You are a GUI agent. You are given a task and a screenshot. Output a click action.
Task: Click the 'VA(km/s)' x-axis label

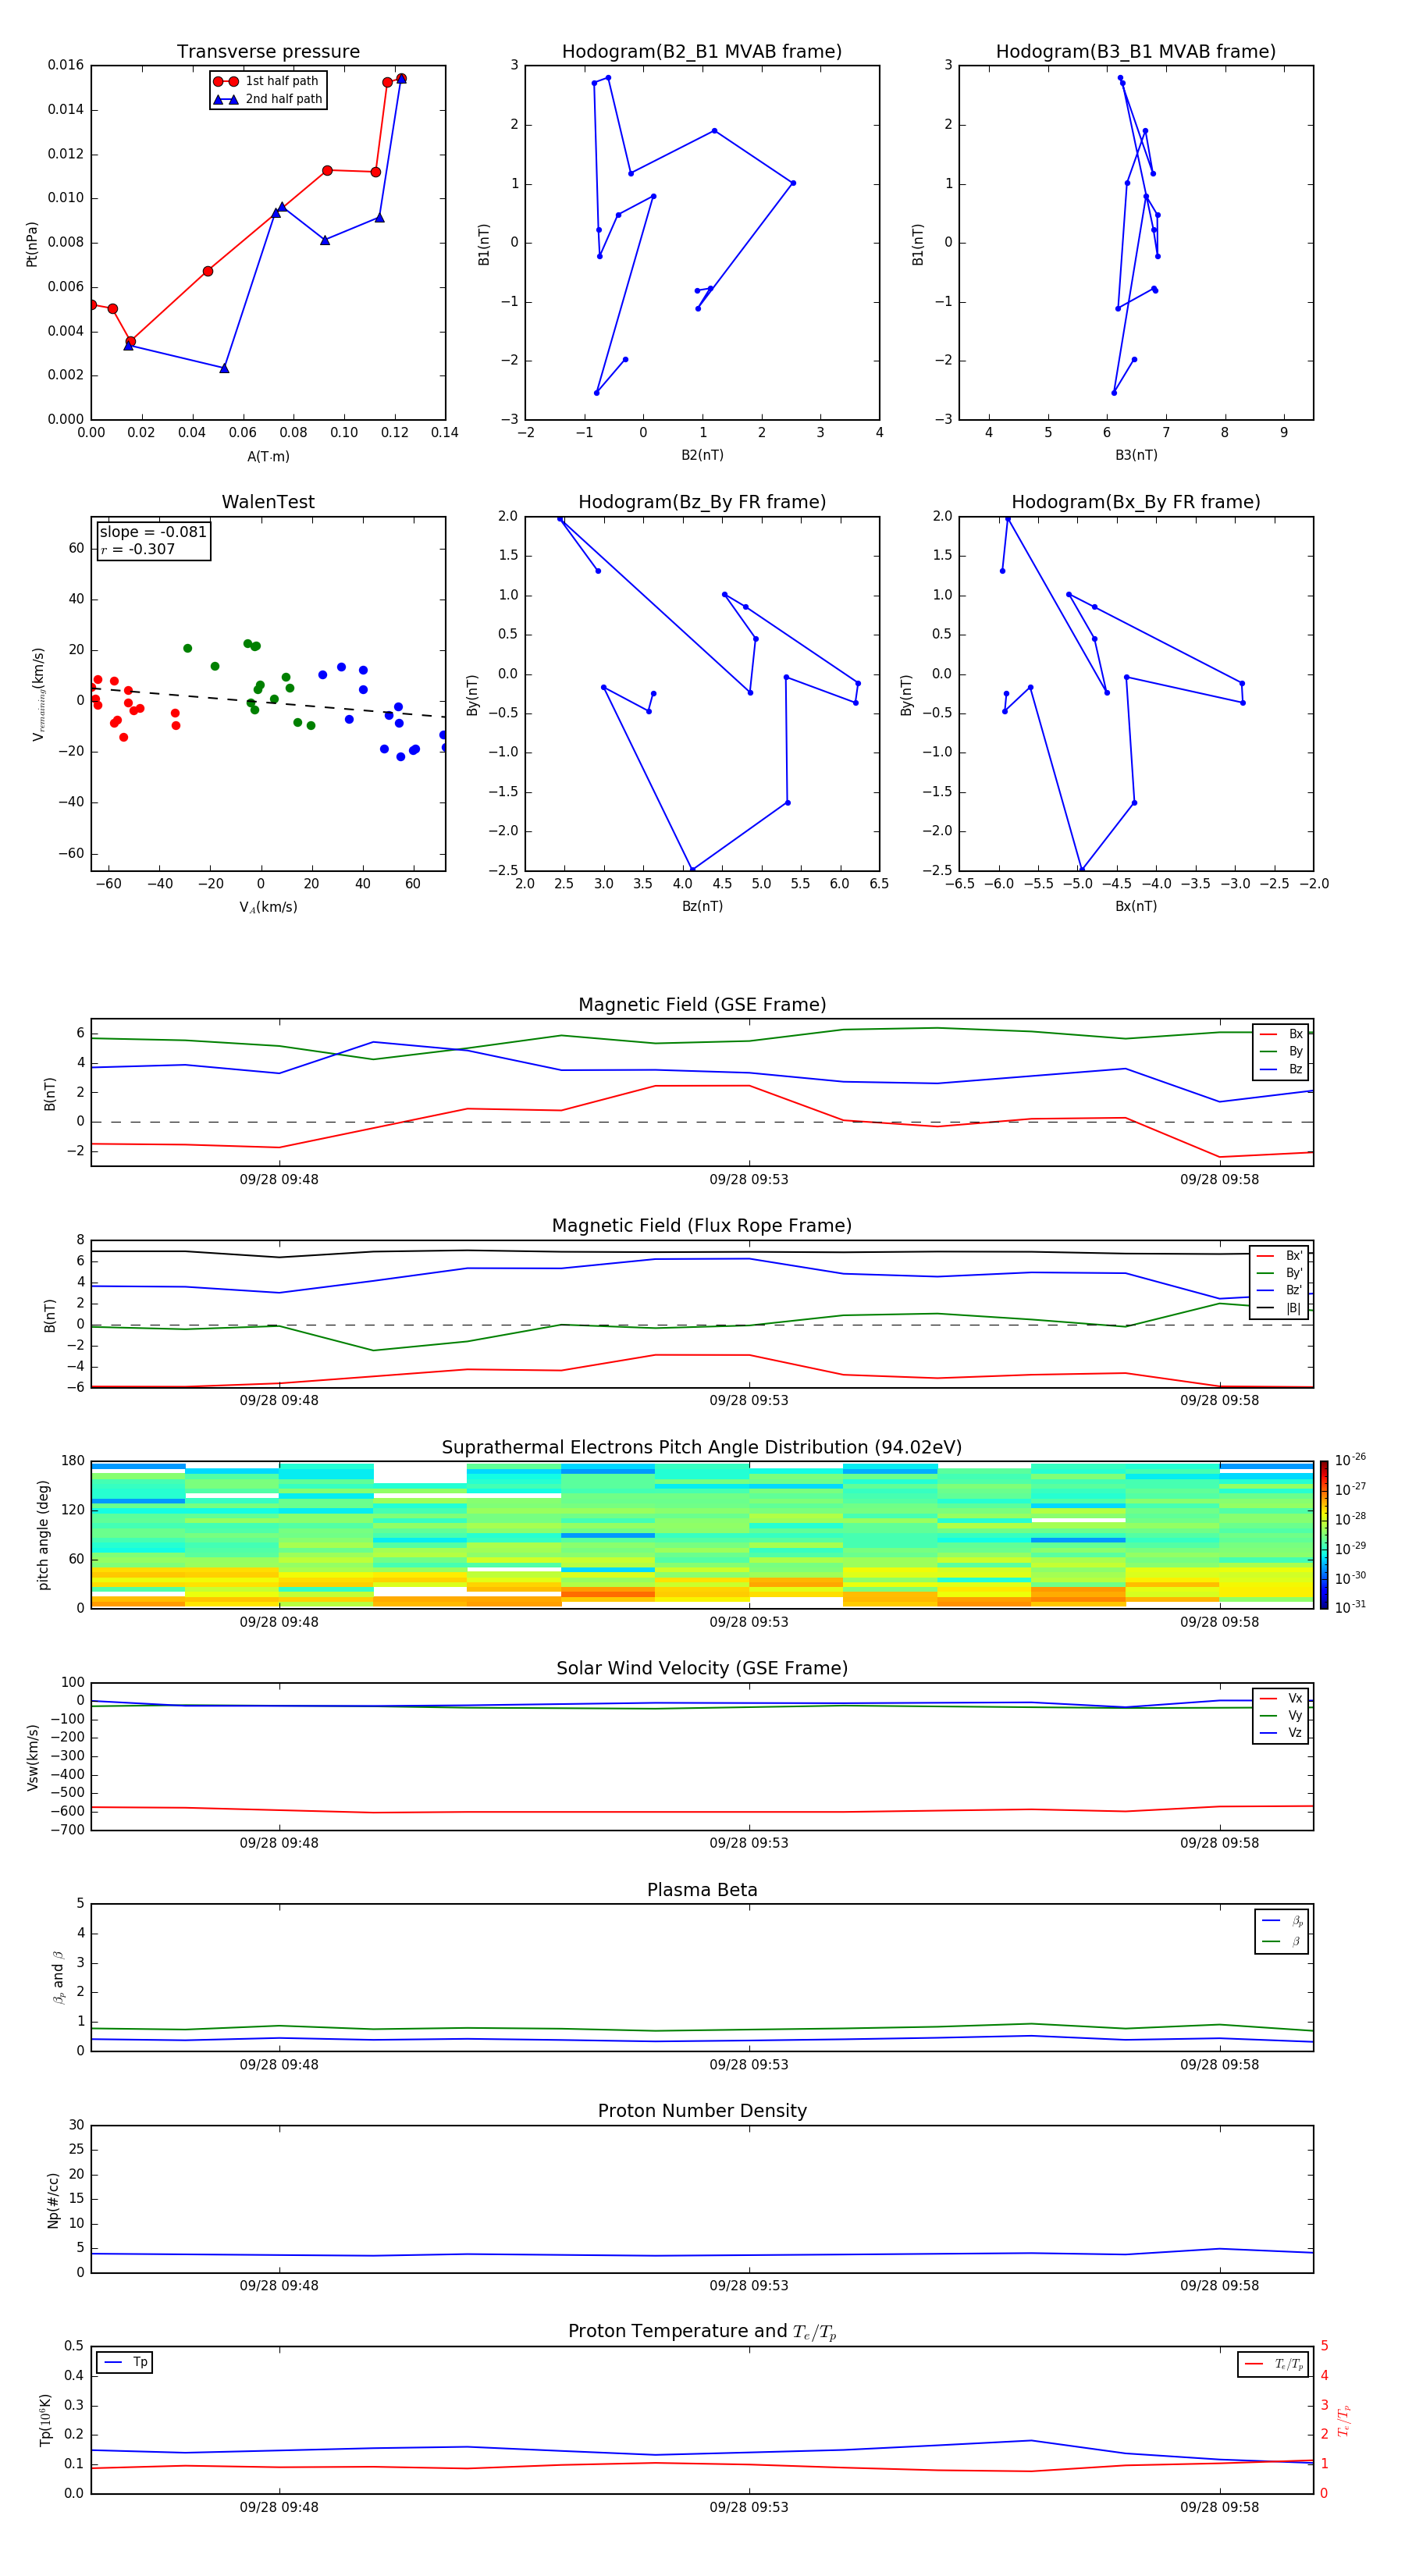(268, 907)
